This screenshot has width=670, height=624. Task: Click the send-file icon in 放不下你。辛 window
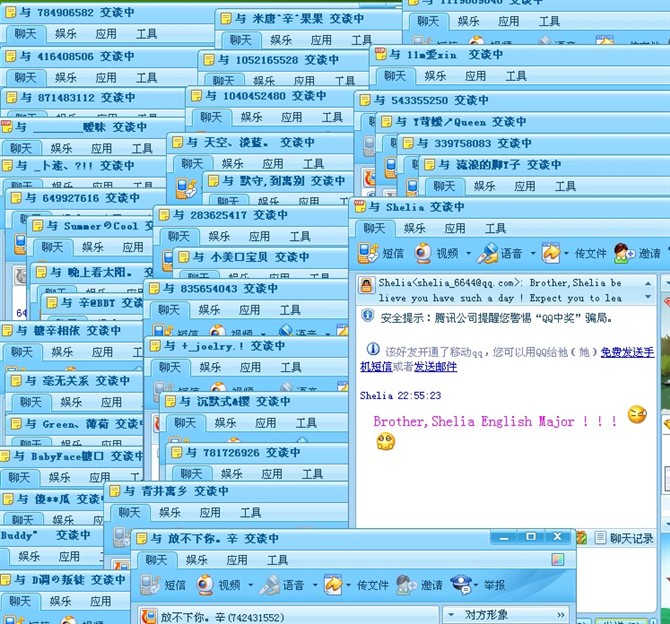[x=333, y=584]
